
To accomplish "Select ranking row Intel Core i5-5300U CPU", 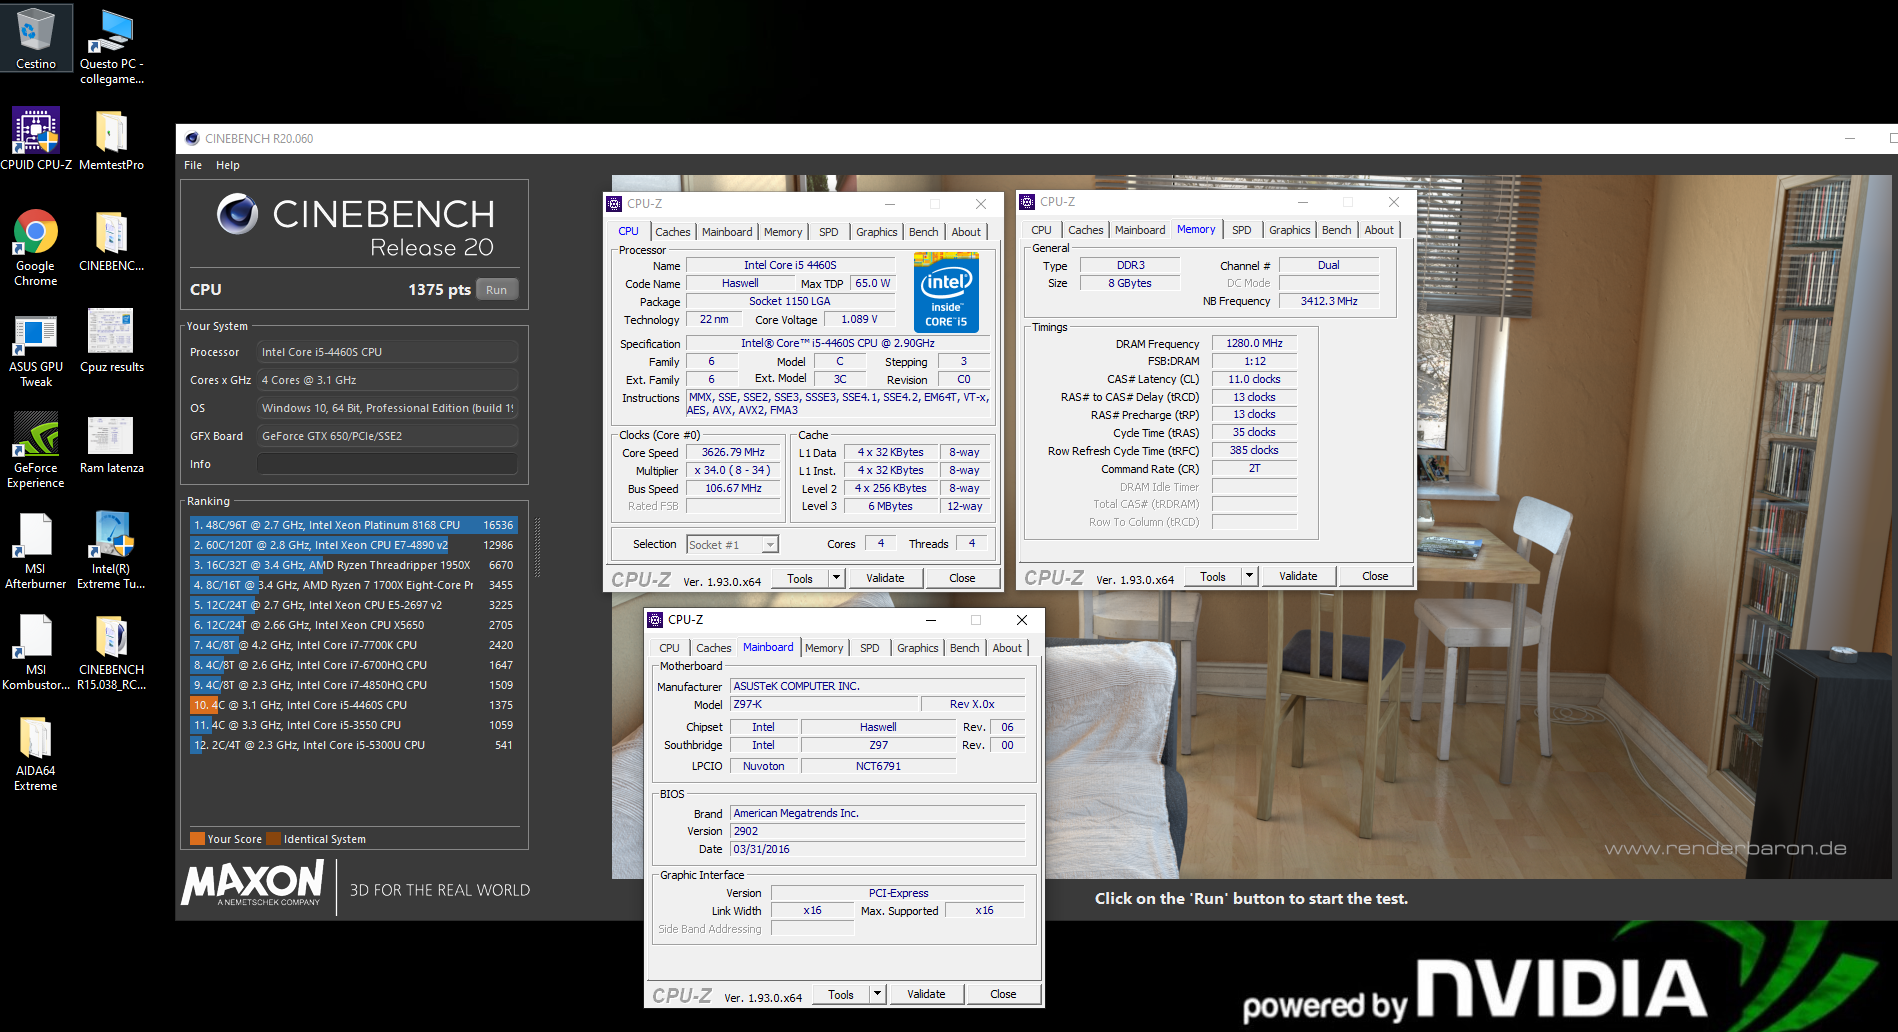I will [x=353, y=745].
